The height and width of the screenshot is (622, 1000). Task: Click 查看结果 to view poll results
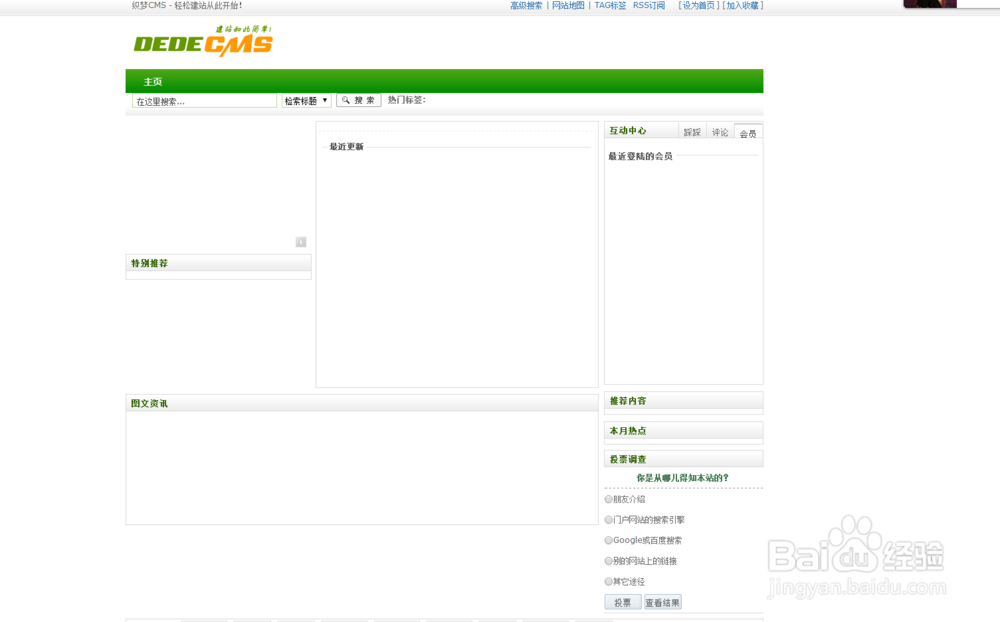662,601
